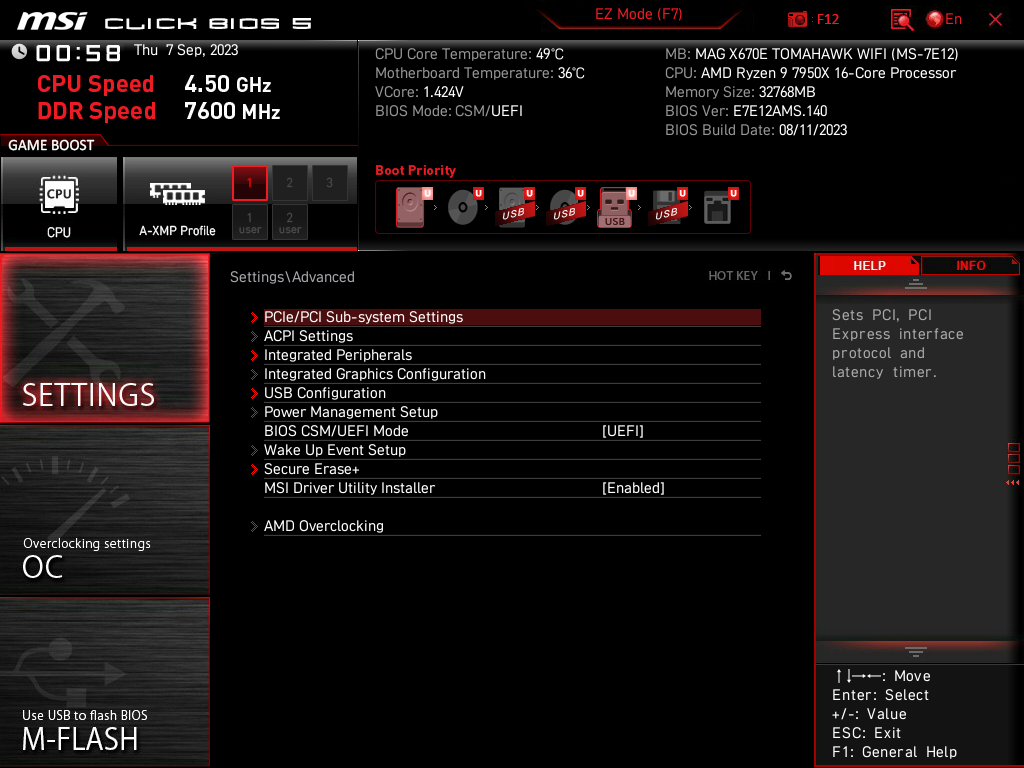Open the OC overclocking settings section

coord(104,511)
